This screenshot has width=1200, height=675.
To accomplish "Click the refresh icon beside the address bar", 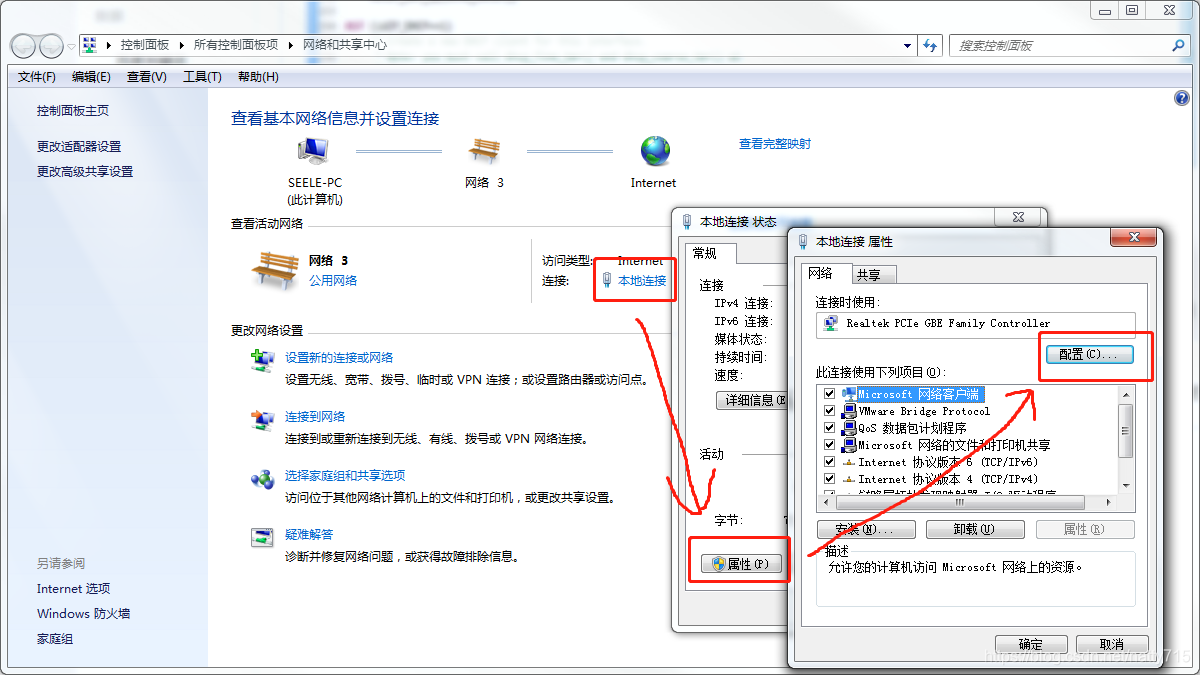I will (x=931, y=45).
